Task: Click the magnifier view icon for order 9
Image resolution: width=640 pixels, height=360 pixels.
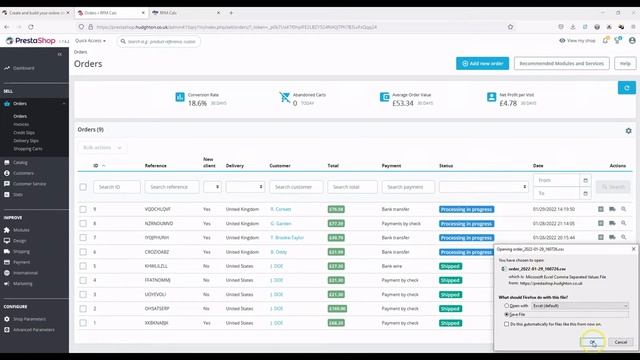Action: (x=623, y=209)
